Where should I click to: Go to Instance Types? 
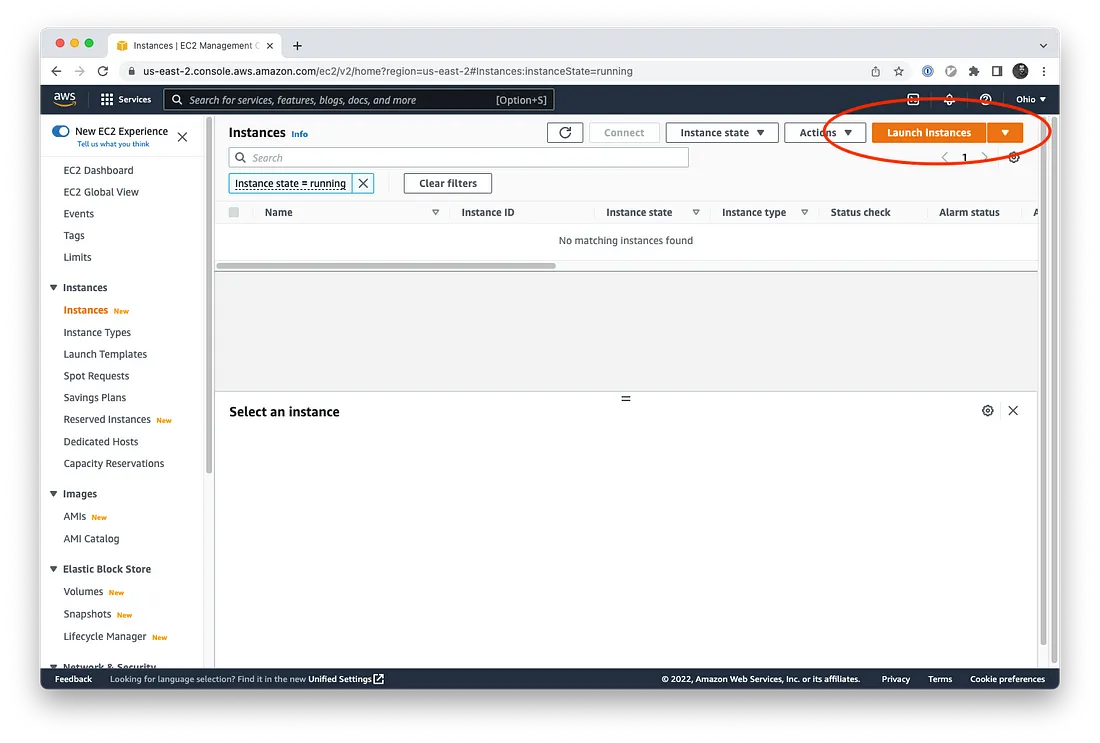[97, 333]
